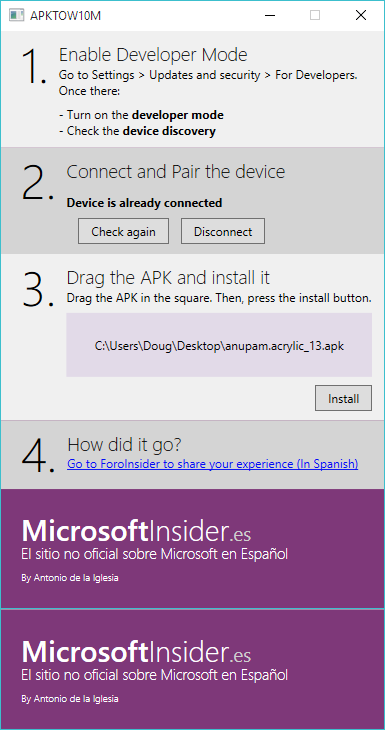Click the Drag the APK and install it heading
Screen dimensions: 385x730
(168, 278)
